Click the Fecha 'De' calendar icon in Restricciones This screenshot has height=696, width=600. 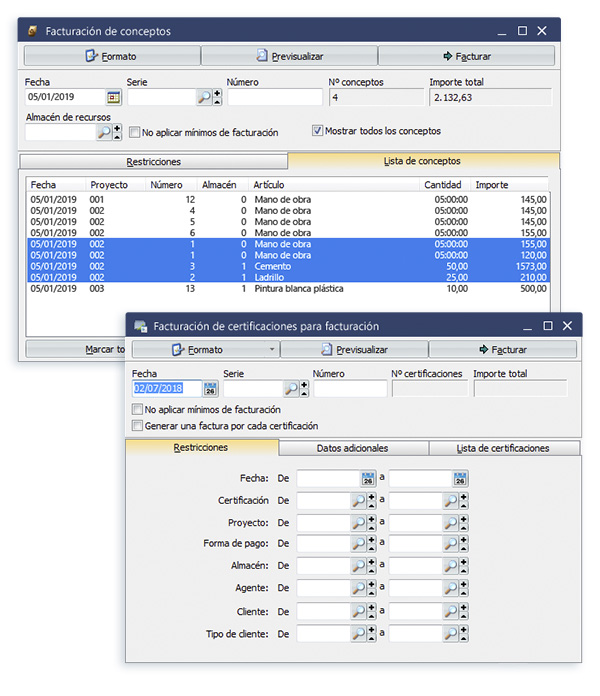pos(368,478)
